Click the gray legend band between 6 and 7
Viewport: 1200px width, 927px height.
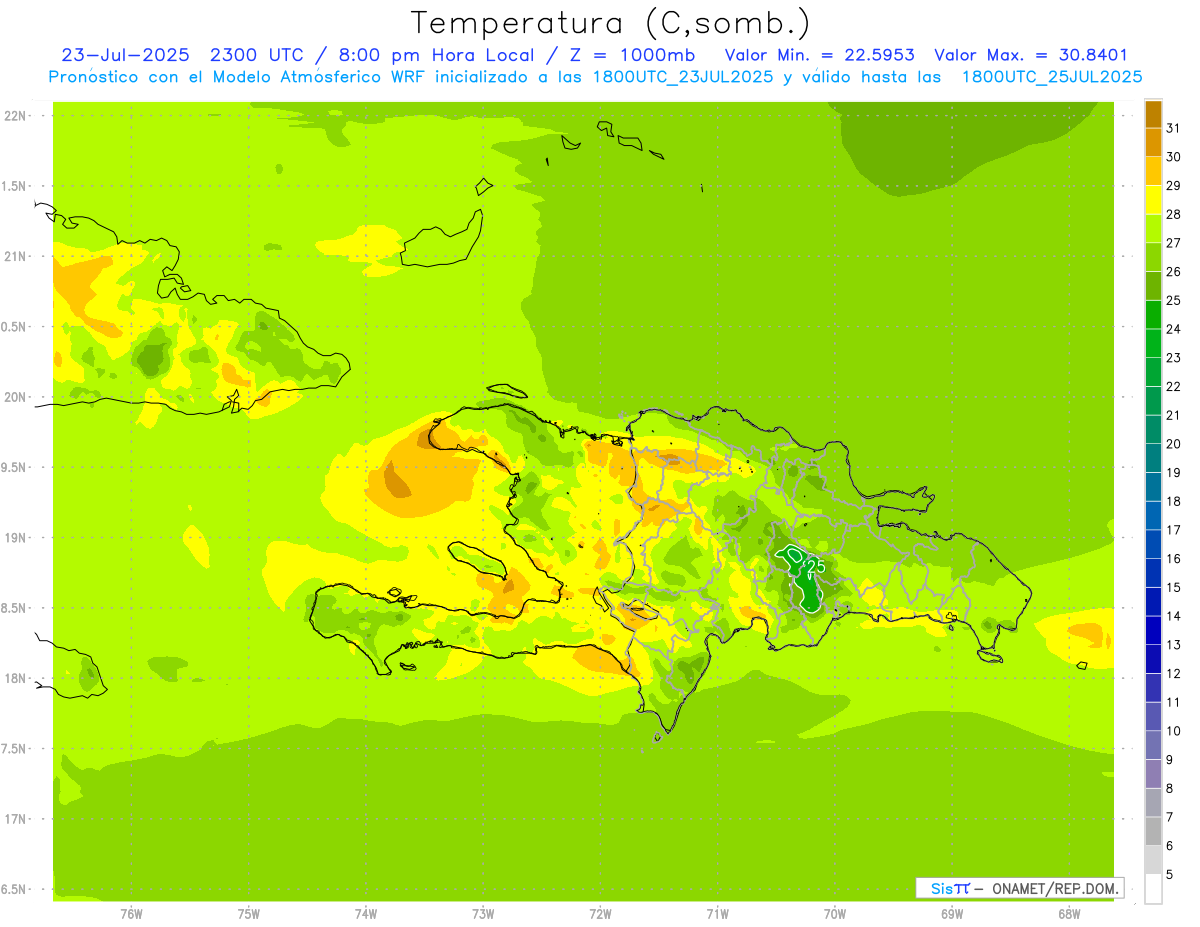(x=1153, y=831)
